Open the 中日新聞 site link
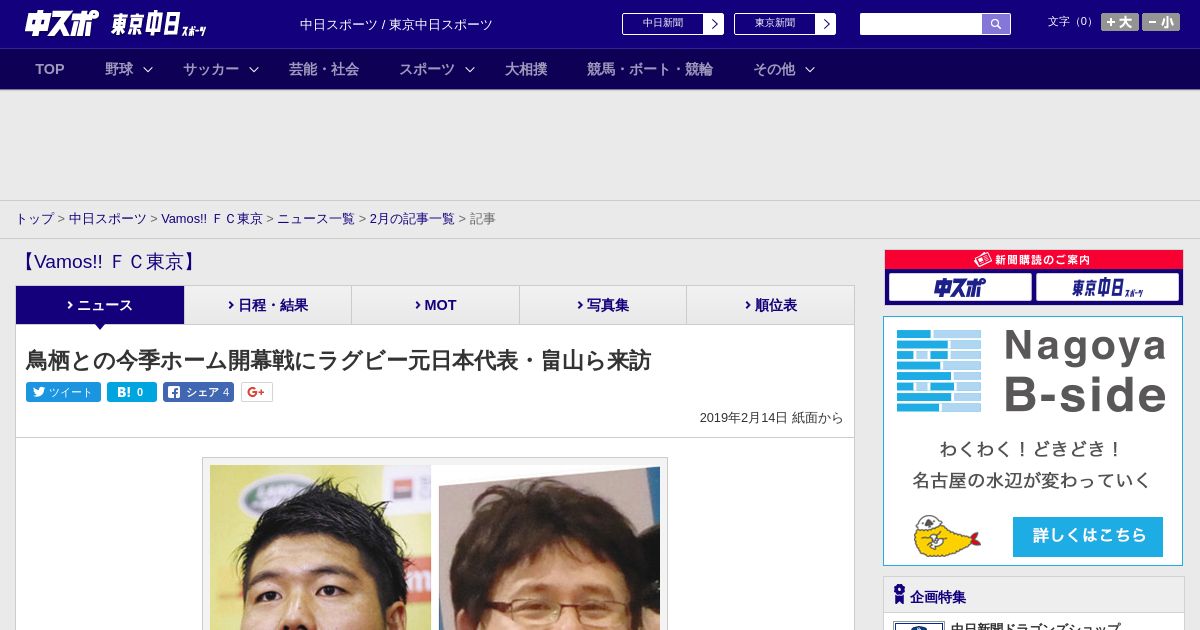The width and height of the screenshot is (1200, 630). 663,23
